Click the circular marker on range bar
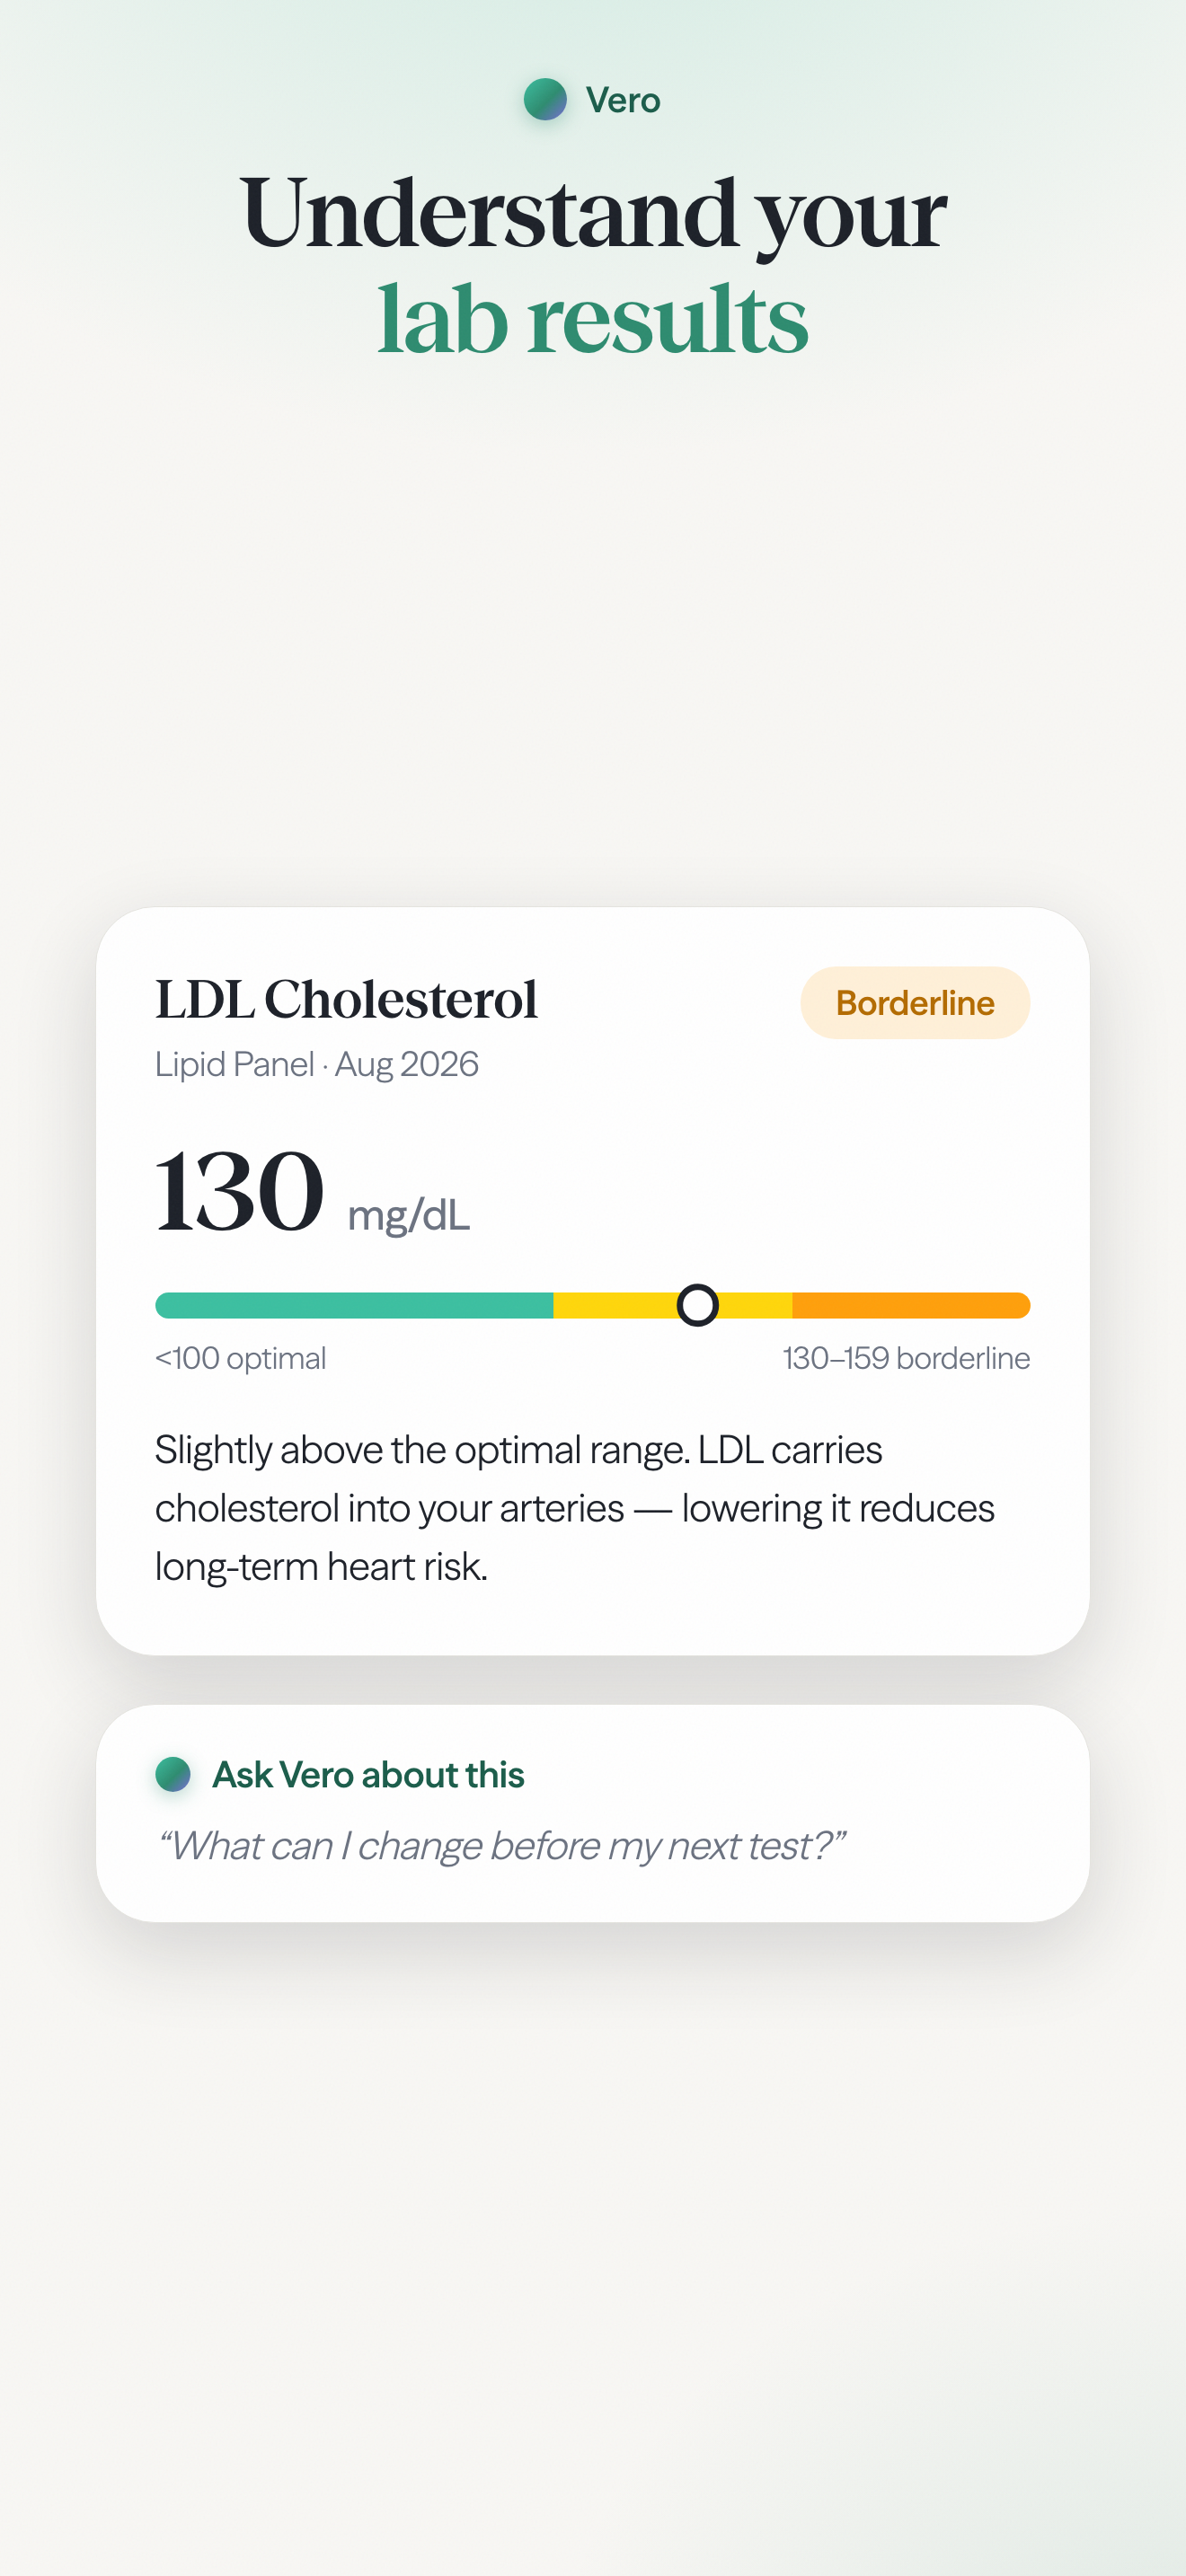The height and width of the screenshot is (2576, 1186). point(698,1305)
